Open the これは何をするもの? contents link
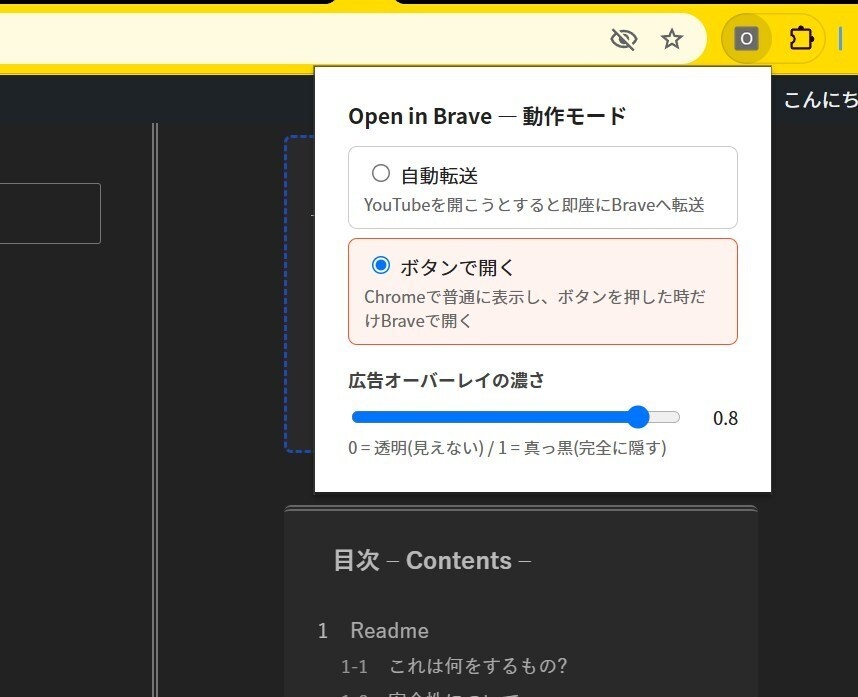The height and width of the screenshot is (697, 858). click(478, 666)
